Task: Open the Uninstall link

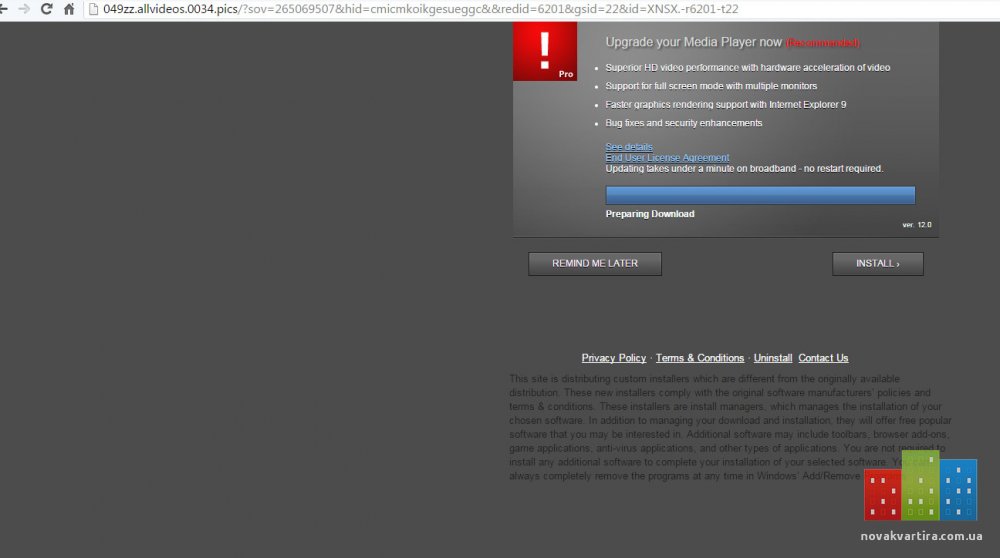Action: click(773, 358)
